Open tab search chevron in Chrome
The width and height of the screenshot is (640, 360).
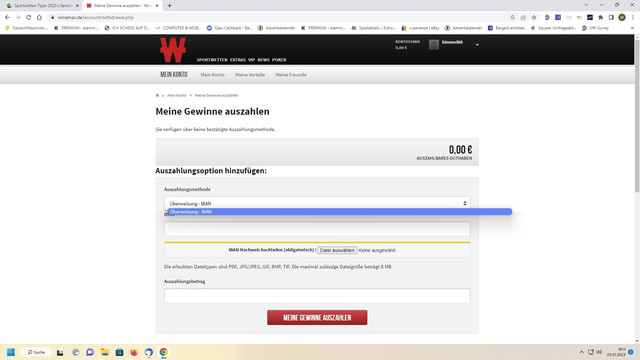click(x=586, y=5)
